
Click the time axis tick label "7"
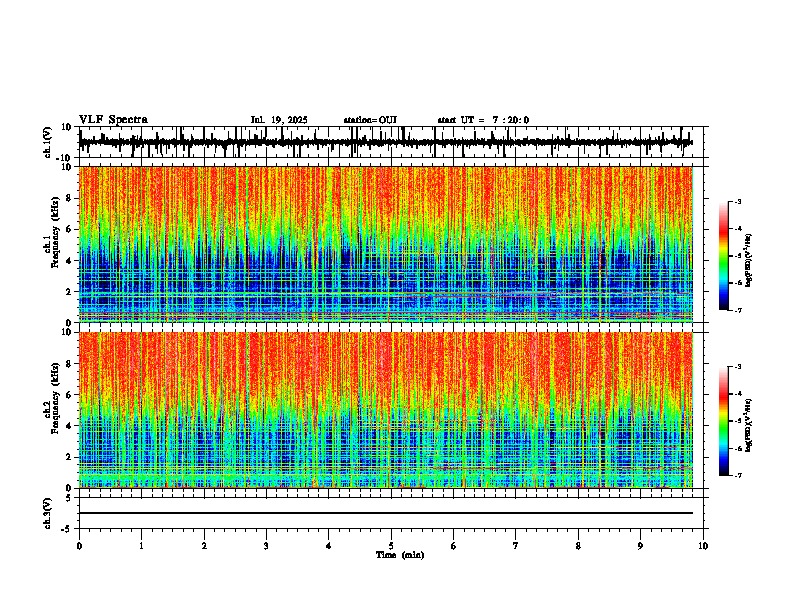(516, 546)
